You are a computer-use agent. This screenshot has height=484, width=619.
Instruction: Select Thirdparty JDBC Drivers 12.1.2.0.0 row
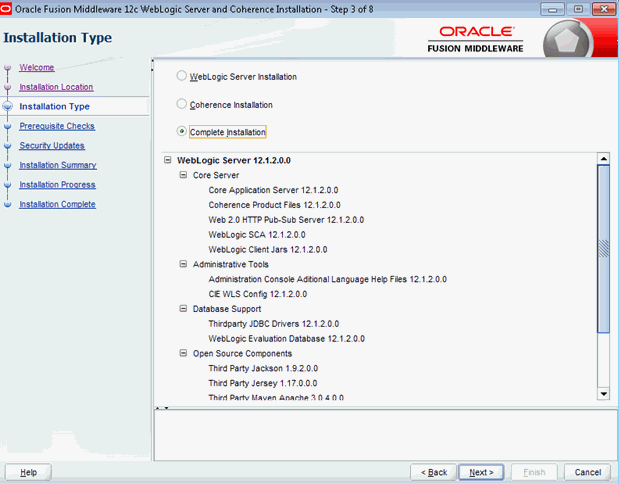pos(274,324)
